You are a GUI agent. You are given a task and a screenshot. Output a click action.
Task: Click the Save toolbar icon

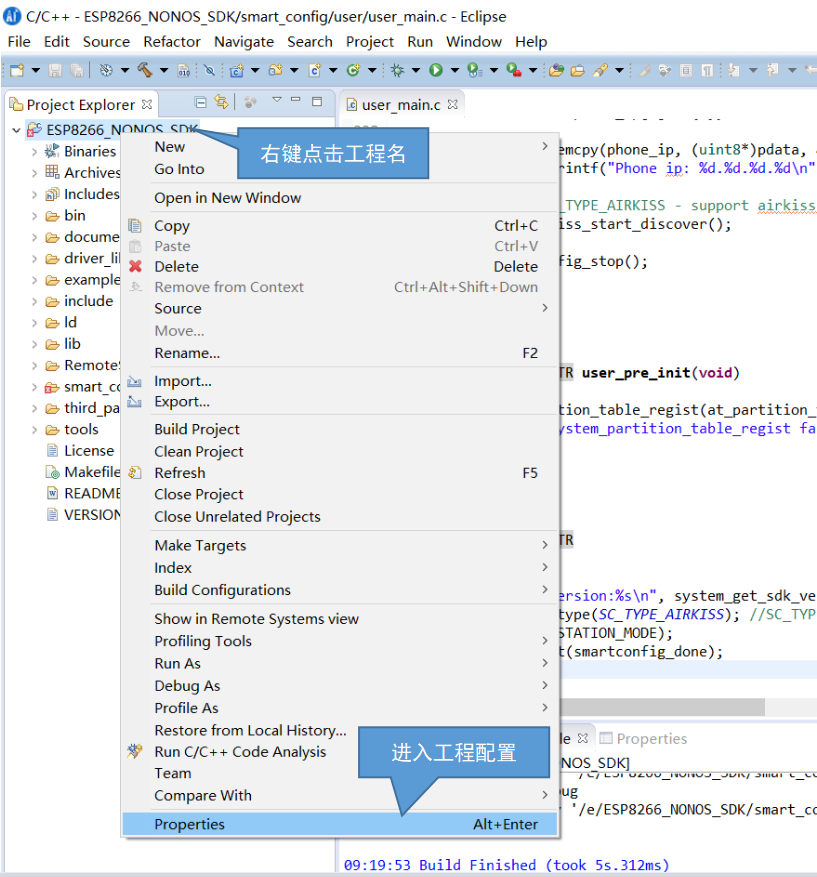point(55,70)
